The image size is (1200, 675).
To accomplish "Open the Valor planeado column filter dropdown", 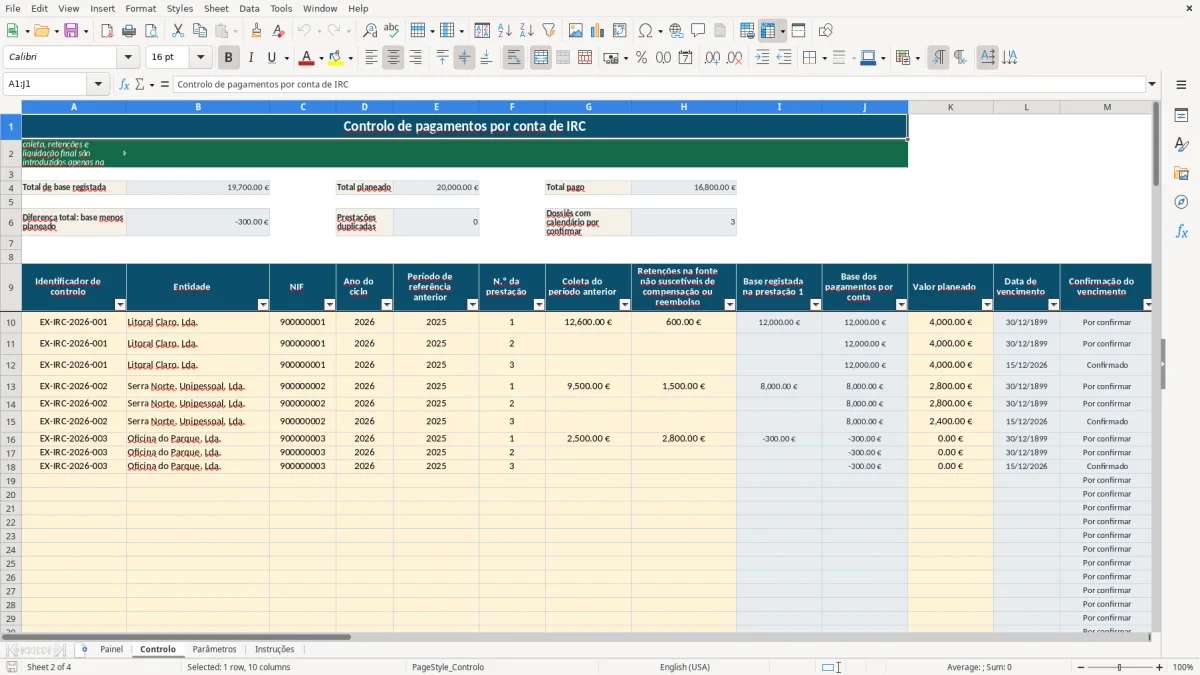I will 987,305.
